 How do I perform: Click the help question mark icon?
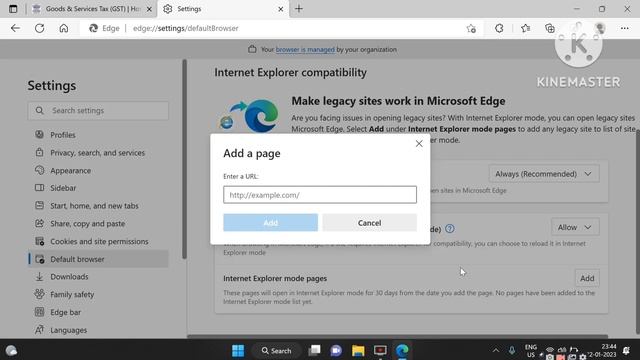(x=450, y=229)
